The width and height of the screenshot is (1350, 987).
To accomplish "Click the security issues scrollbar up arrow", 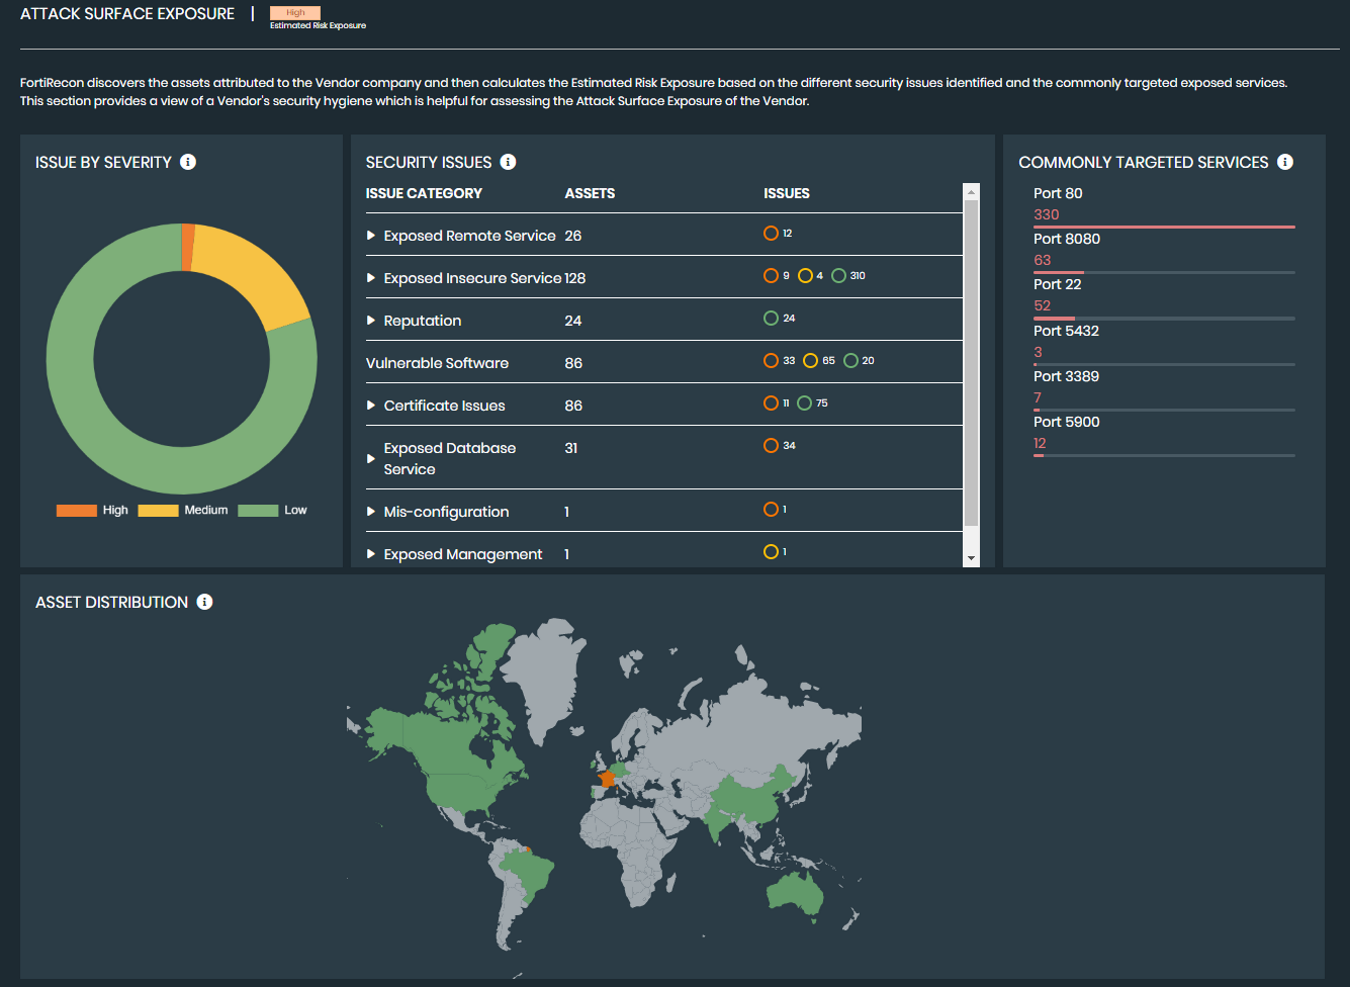I will tap(971, 192).
